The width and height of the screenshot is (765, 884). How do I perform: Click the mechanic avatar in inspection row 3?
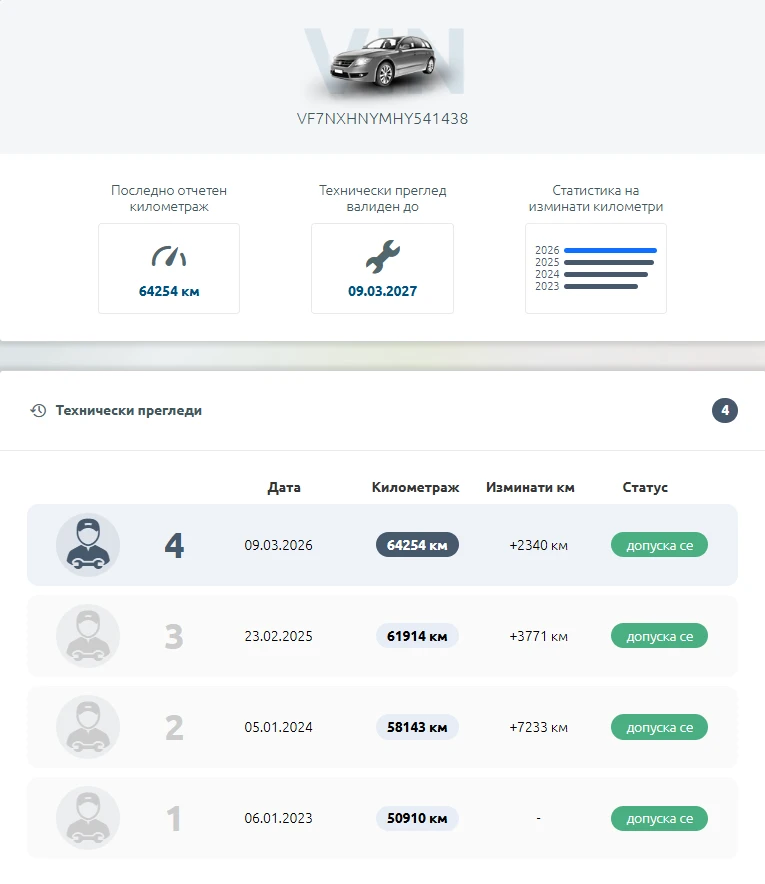pos(88,636)
